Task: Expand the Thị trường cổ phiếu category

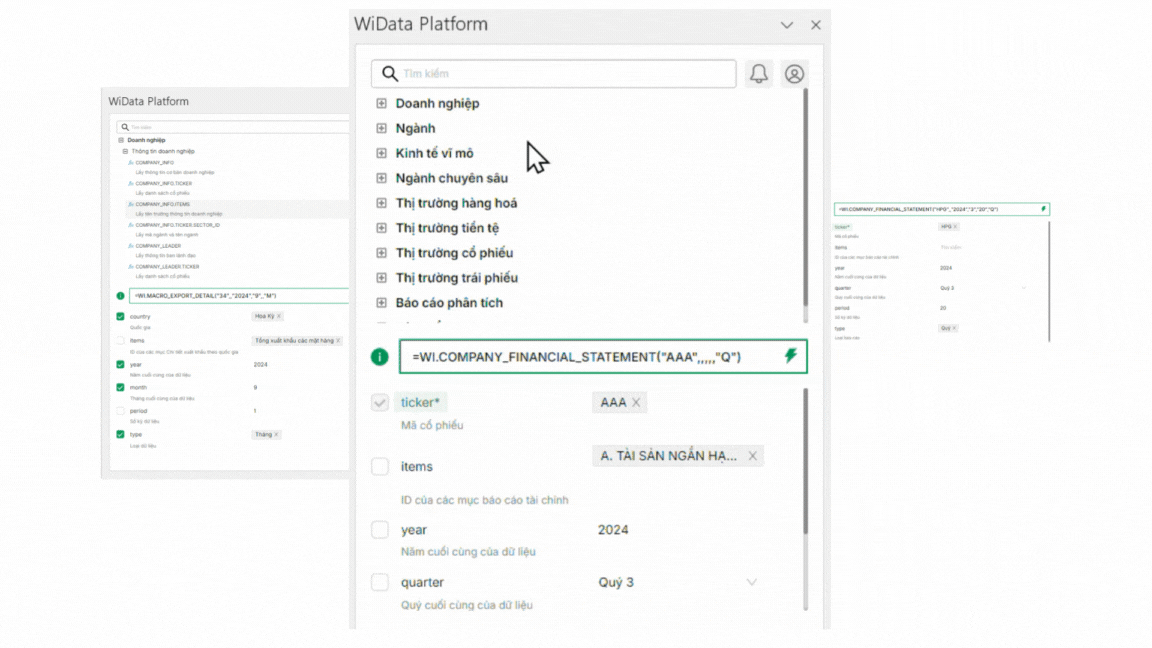Action: point(381,253)
